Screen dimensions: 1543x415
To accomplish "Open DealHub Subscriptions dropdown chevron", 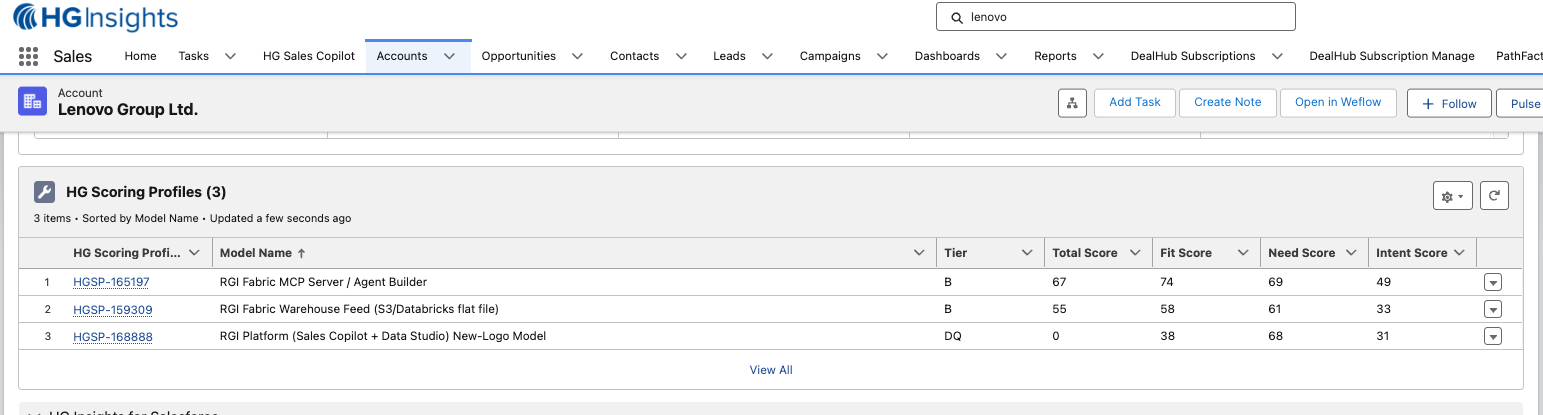I will [1277, 56].
